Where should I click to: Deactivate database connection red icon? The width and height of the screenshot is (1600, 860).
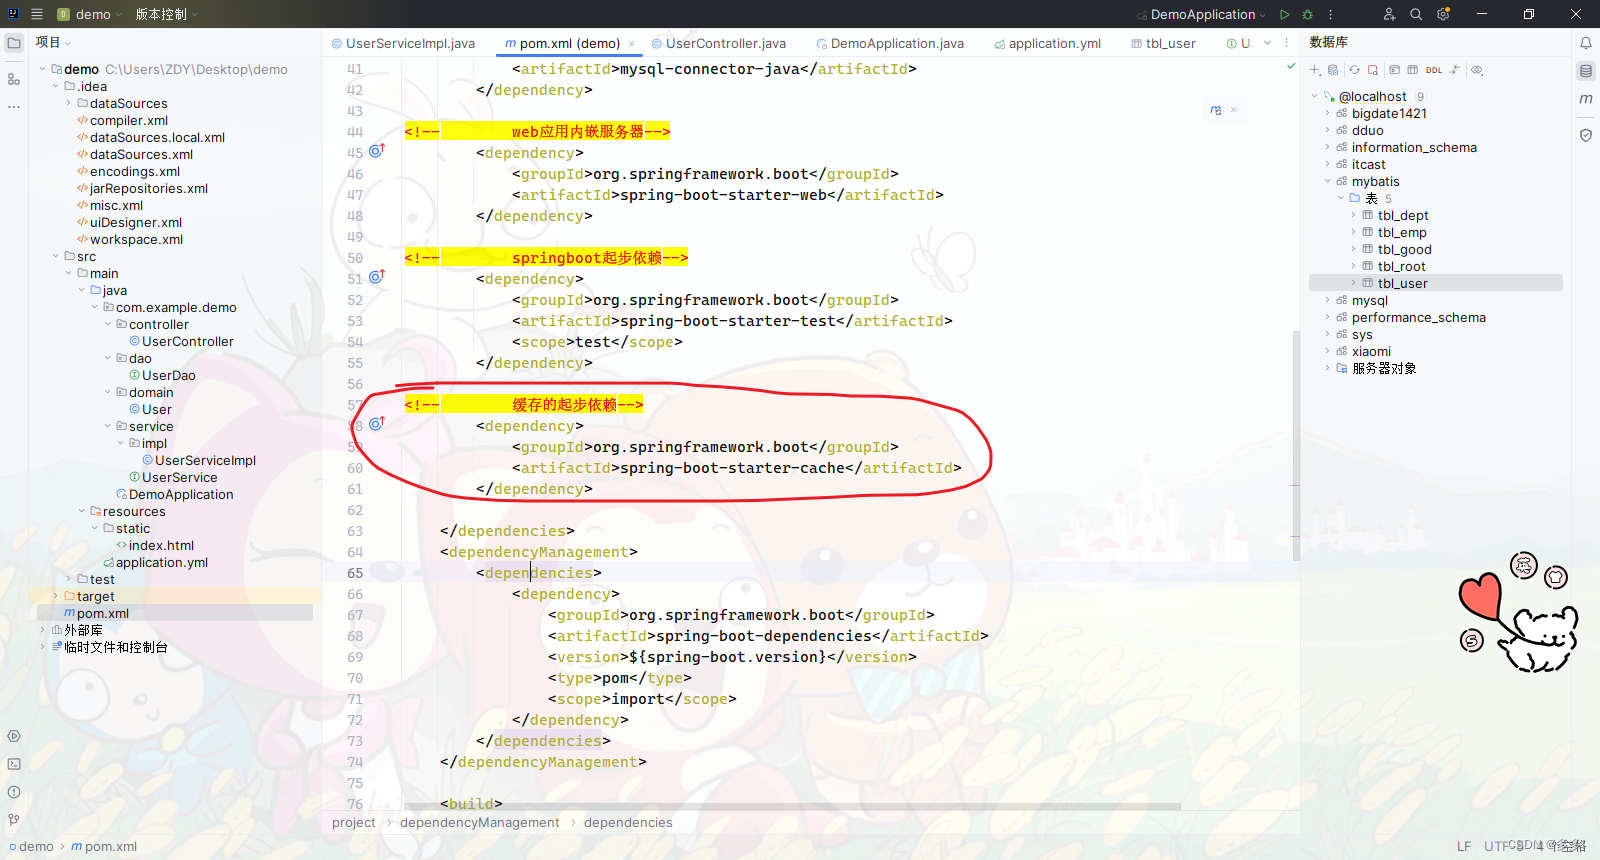[1373, 70]
